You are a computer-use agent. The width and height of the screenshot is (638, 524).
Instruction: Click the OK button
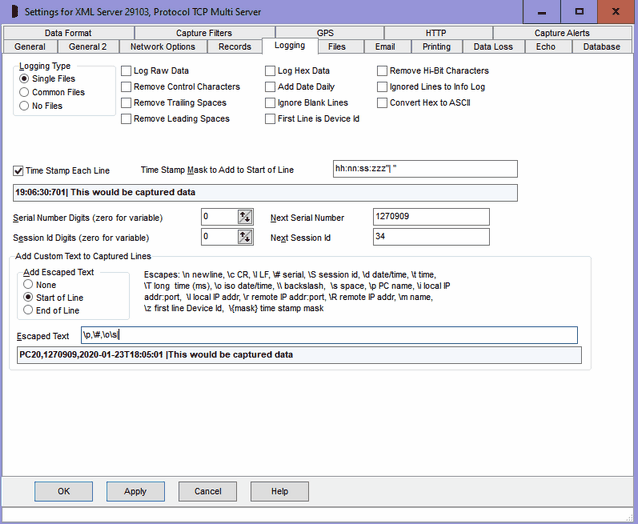63,491
